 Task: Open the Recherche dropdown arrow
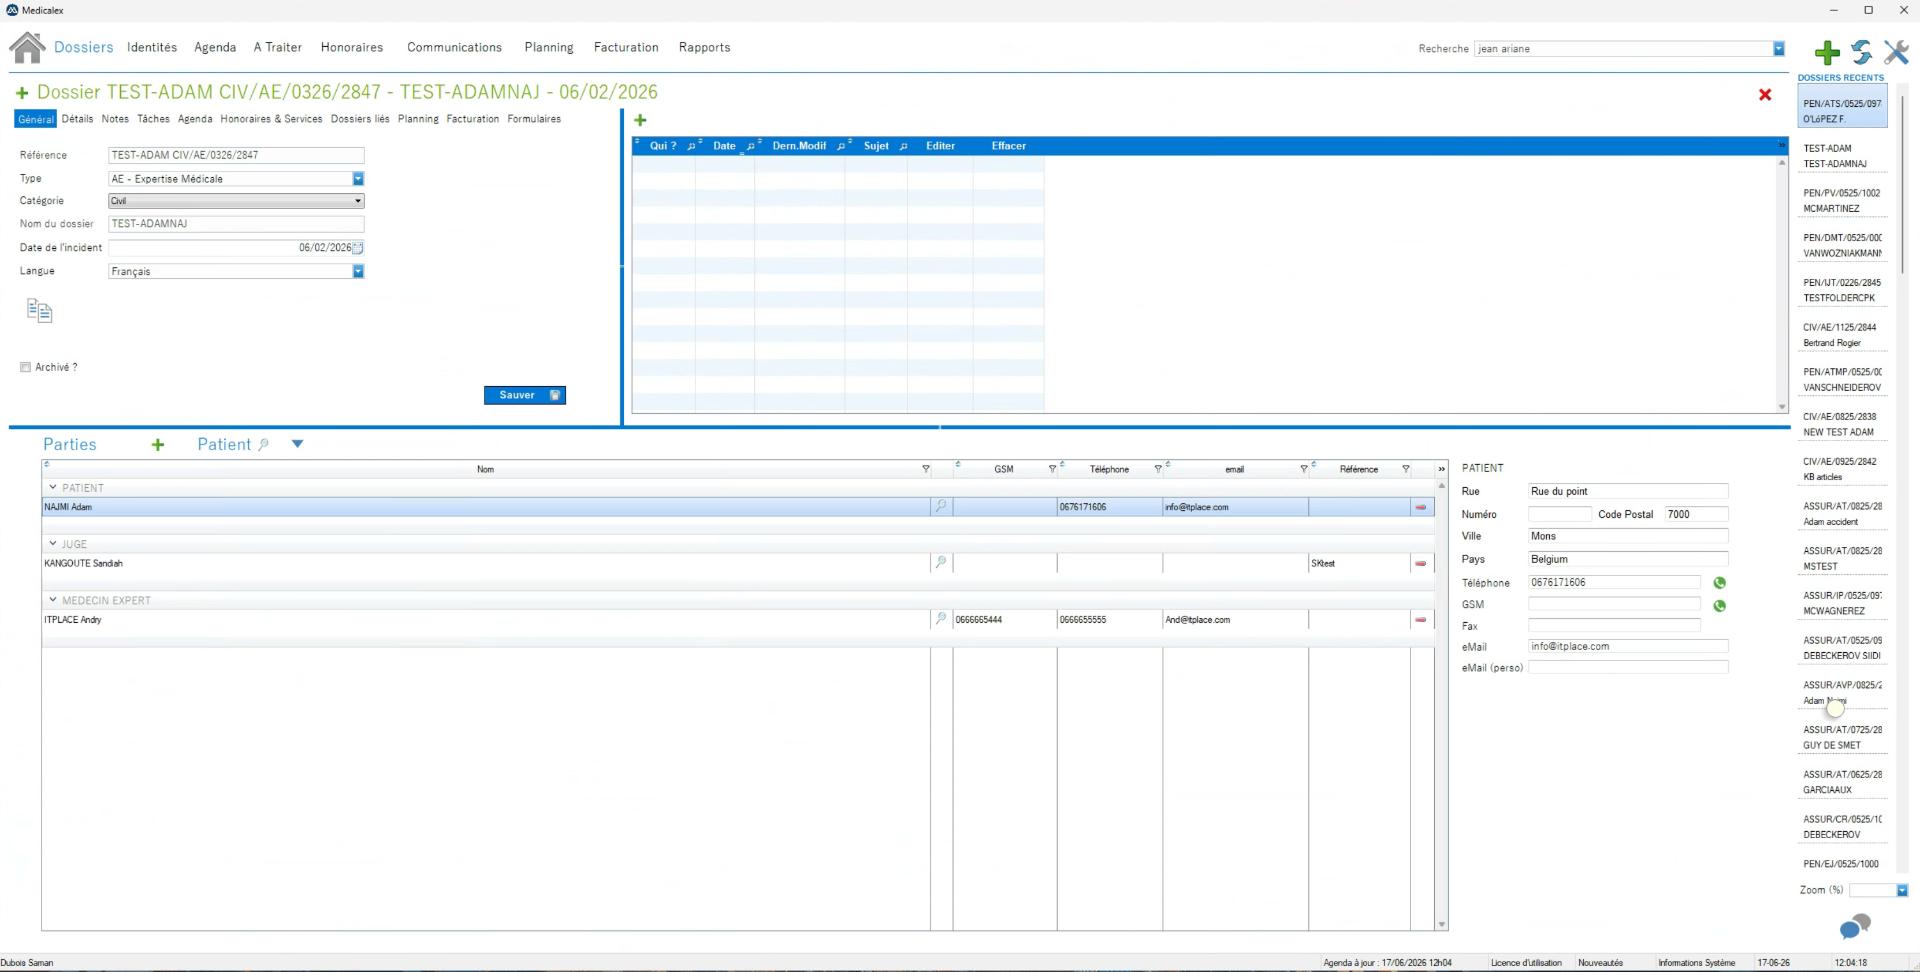coord(1779,49)
